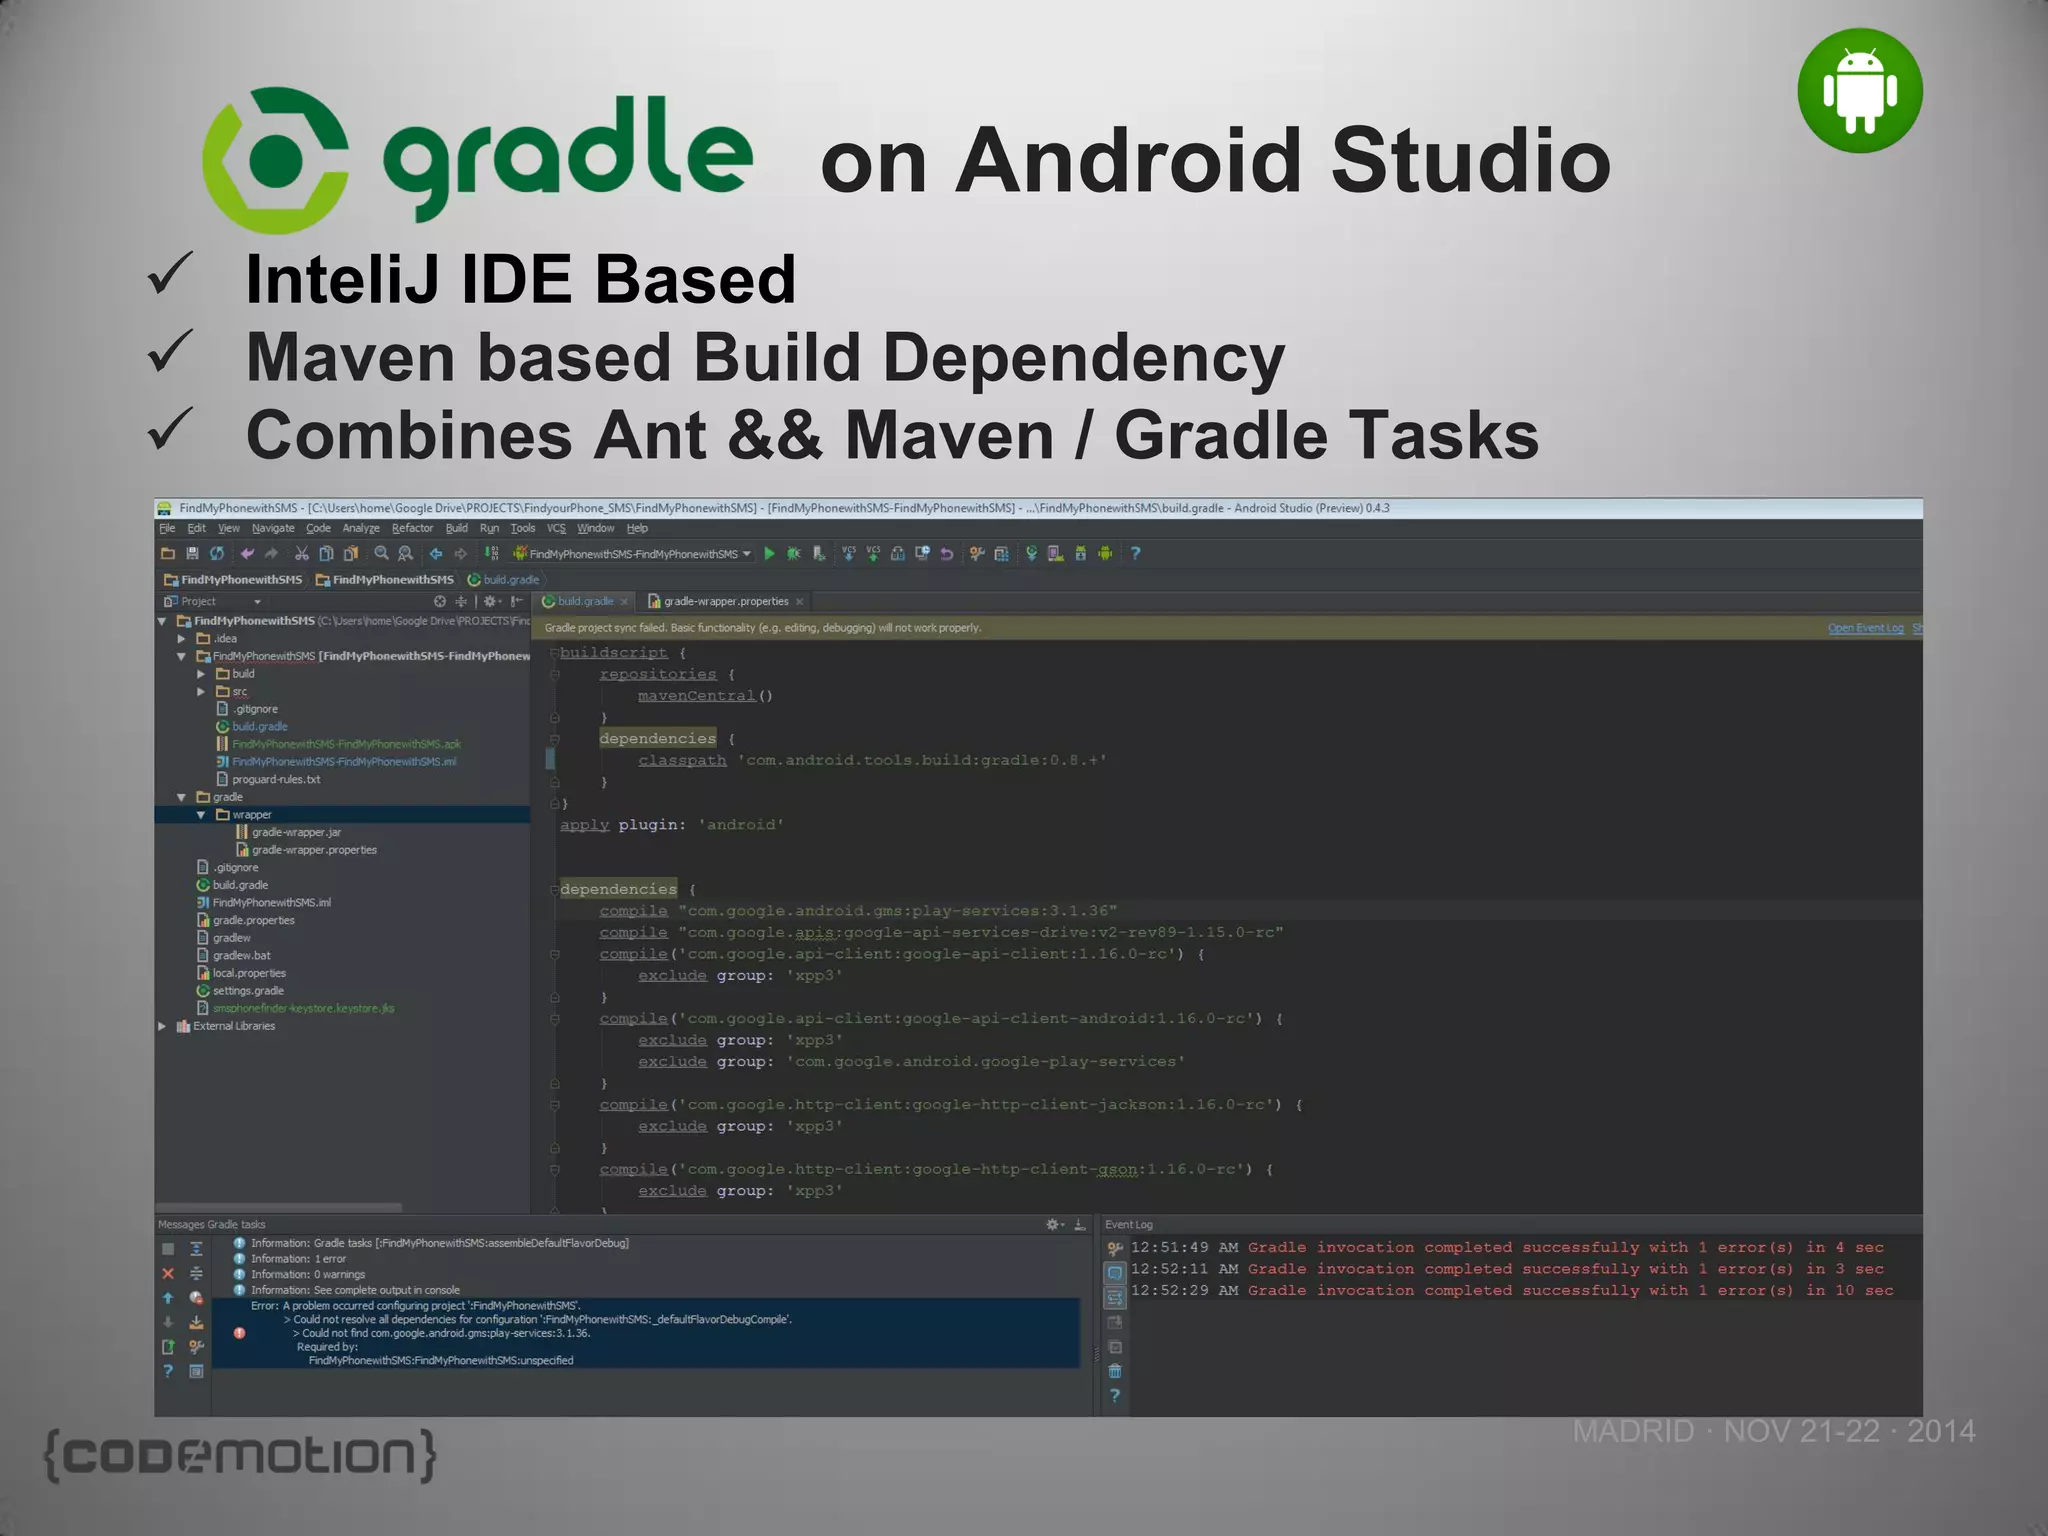Click the VCS Update Project icon
This screenshot has width=2048, height=1536.
(x=849, y=553)
